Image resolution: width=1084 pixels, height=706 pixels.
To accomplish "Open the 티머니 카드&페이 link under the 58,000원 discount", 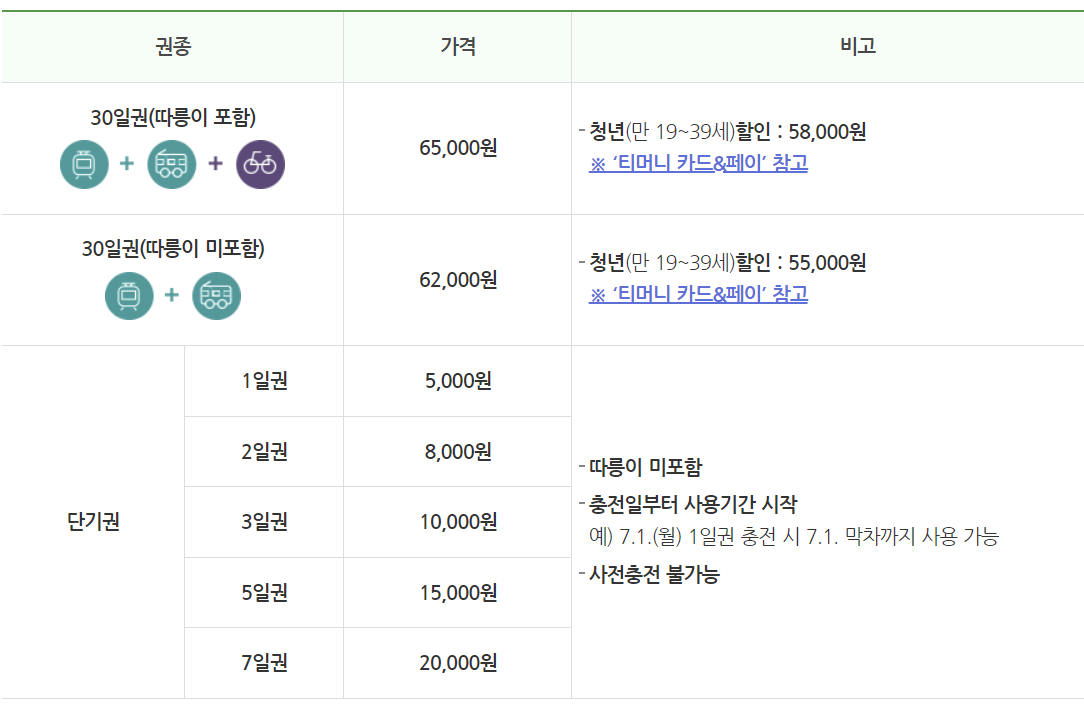I will coord(698,163).
